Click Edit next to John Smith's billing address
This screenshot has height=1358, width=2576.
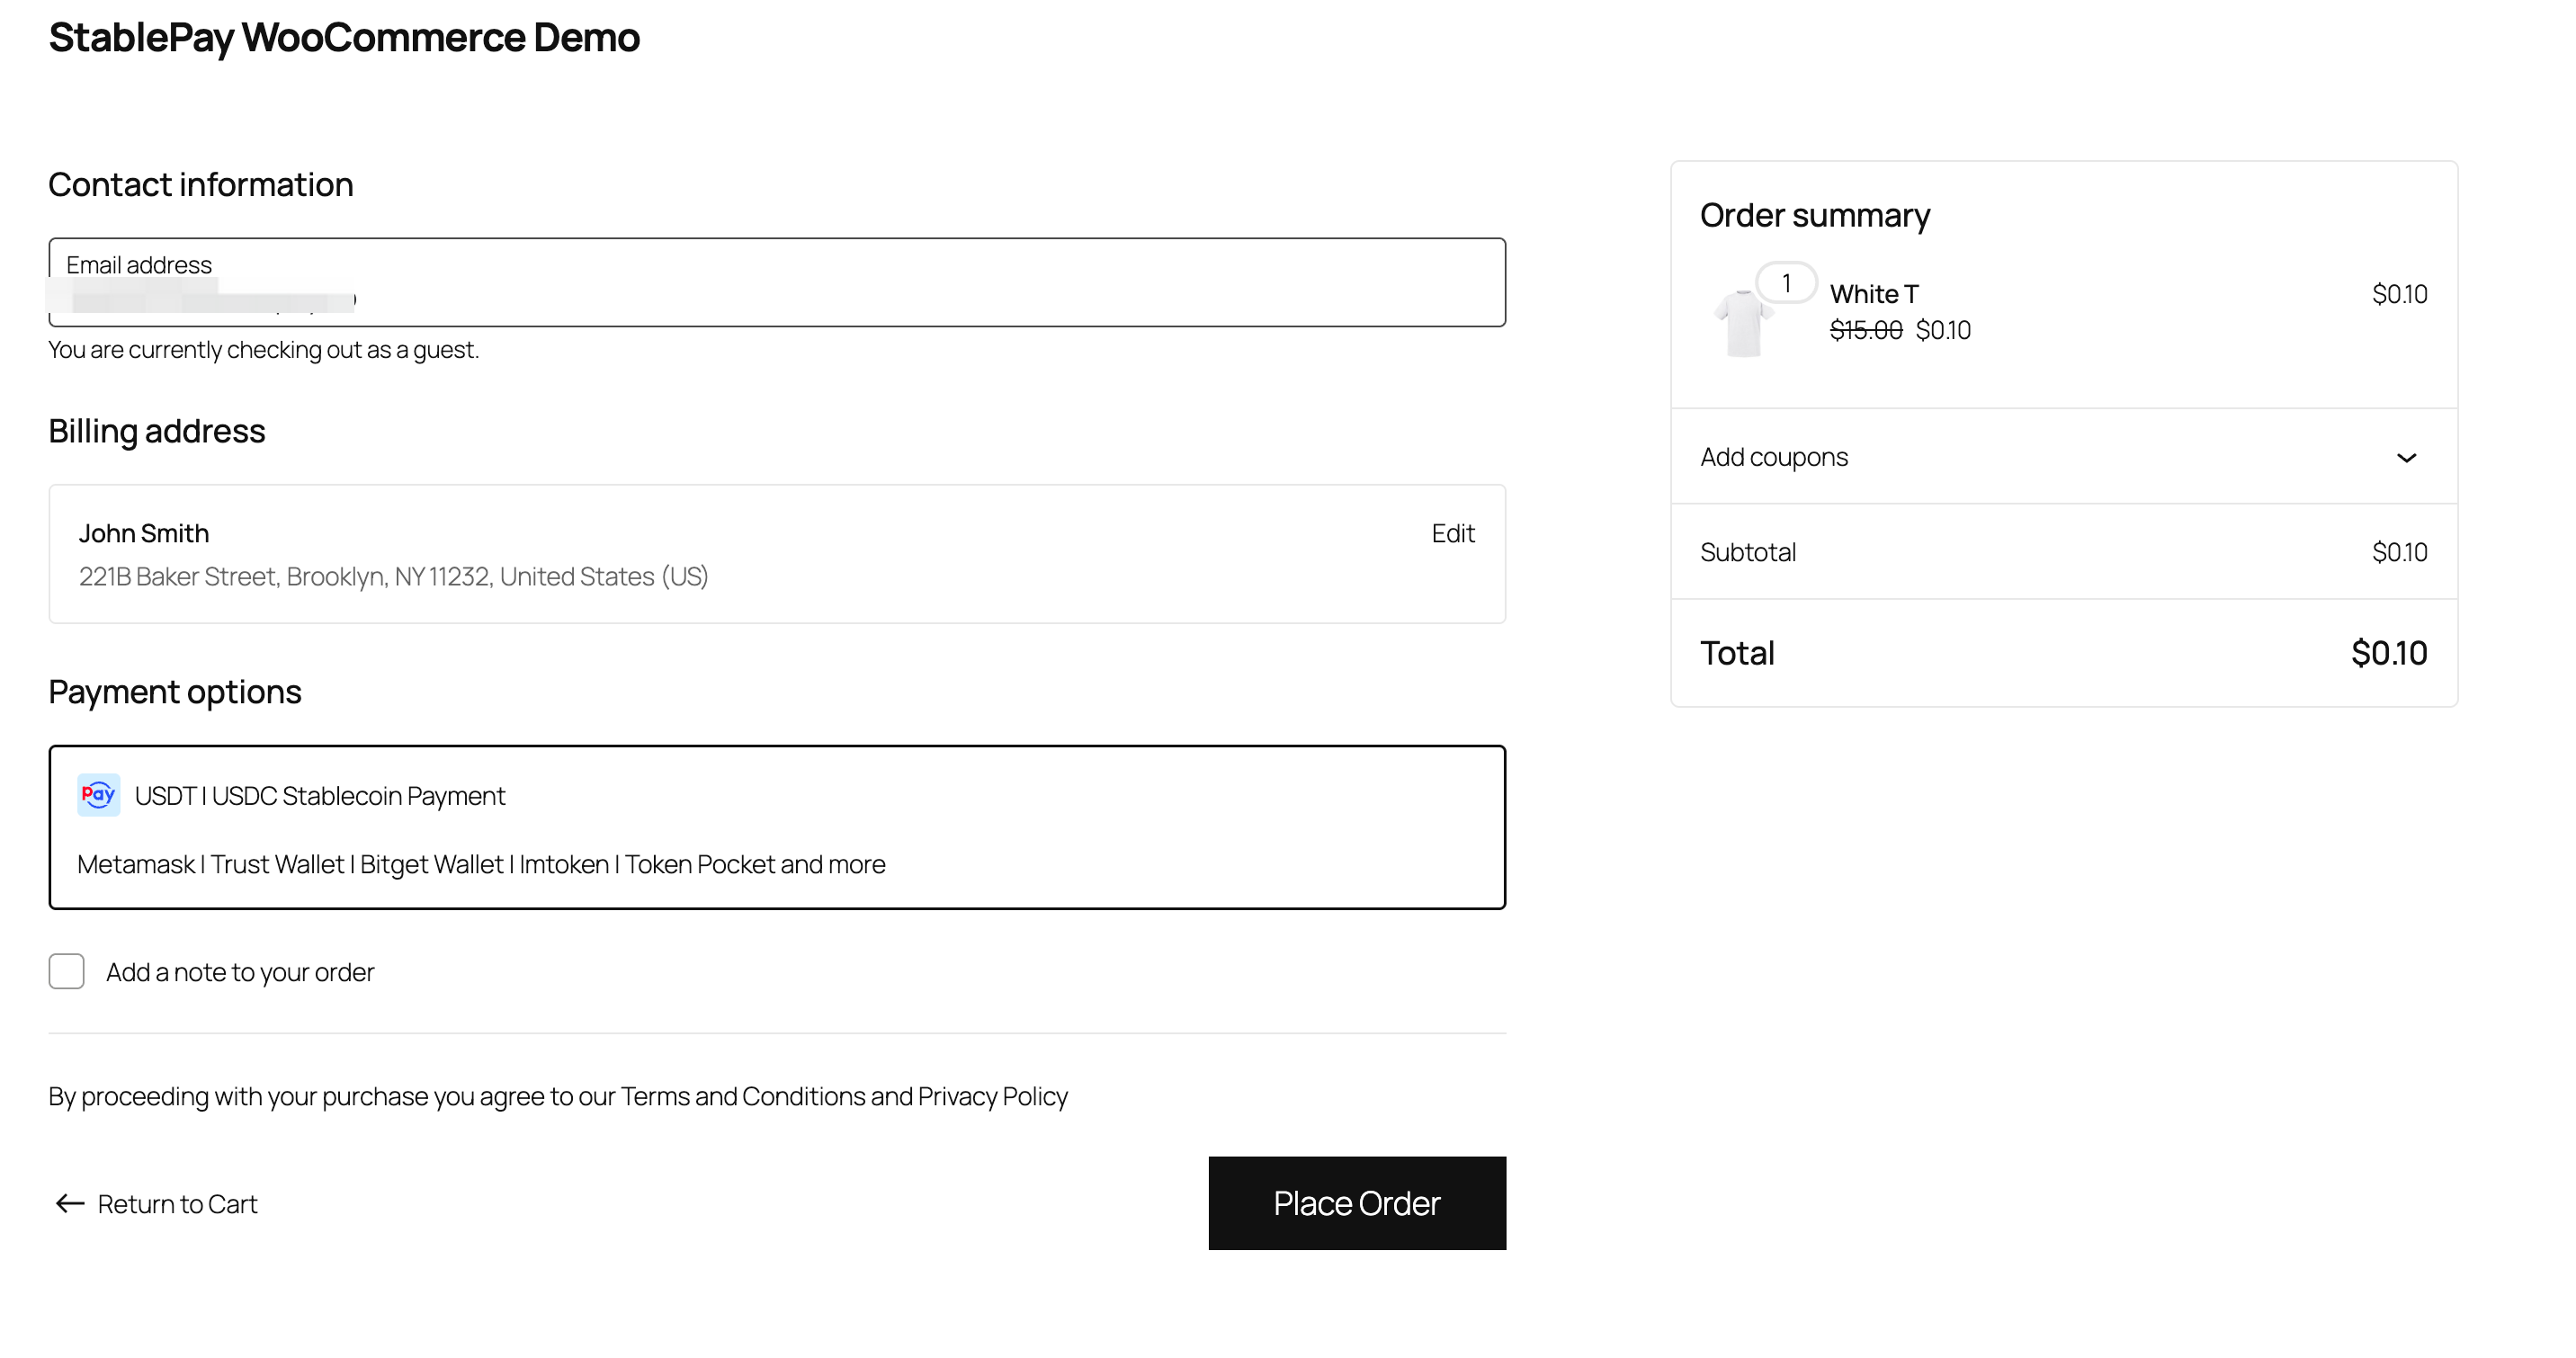pos(1452,533)
